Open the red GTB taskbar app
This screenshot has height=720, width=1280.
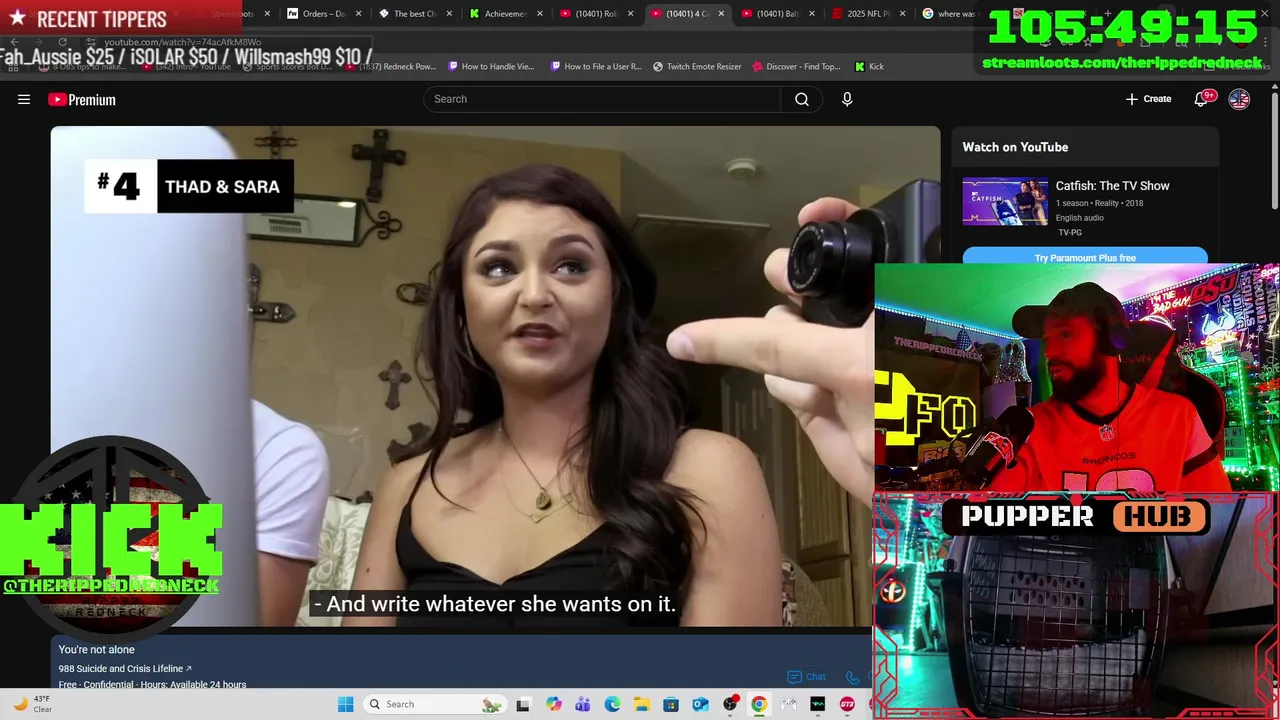point(847,704)
